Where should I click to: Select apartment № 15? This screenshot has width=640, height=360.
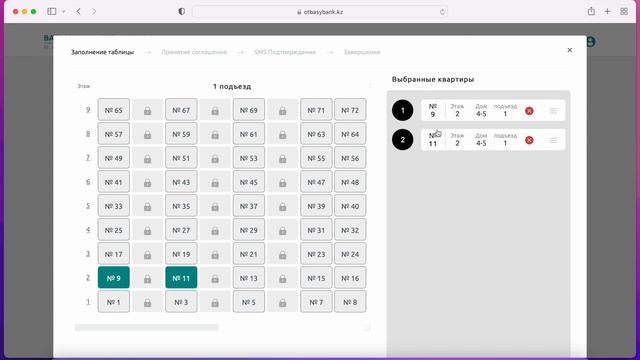pos(316,278)
